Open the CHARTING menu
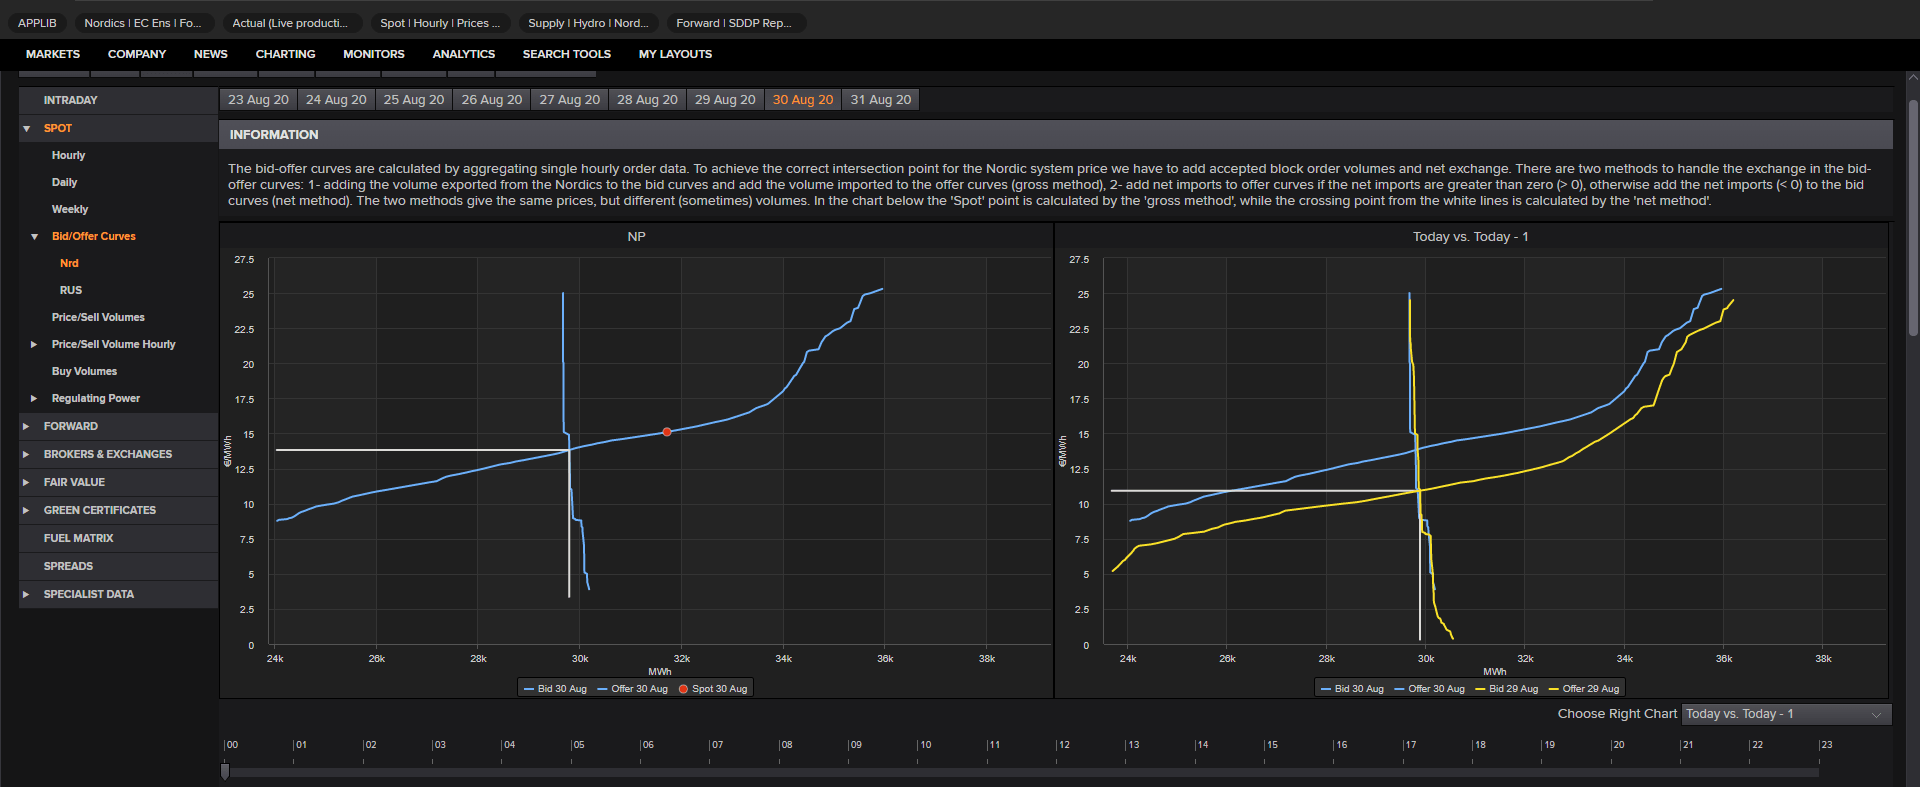1920x787 pixels. click(x=285, y=54)
